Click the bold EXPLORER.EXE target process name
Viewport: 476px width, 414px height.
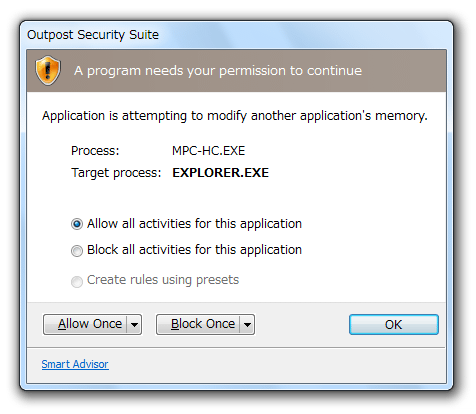220,173
